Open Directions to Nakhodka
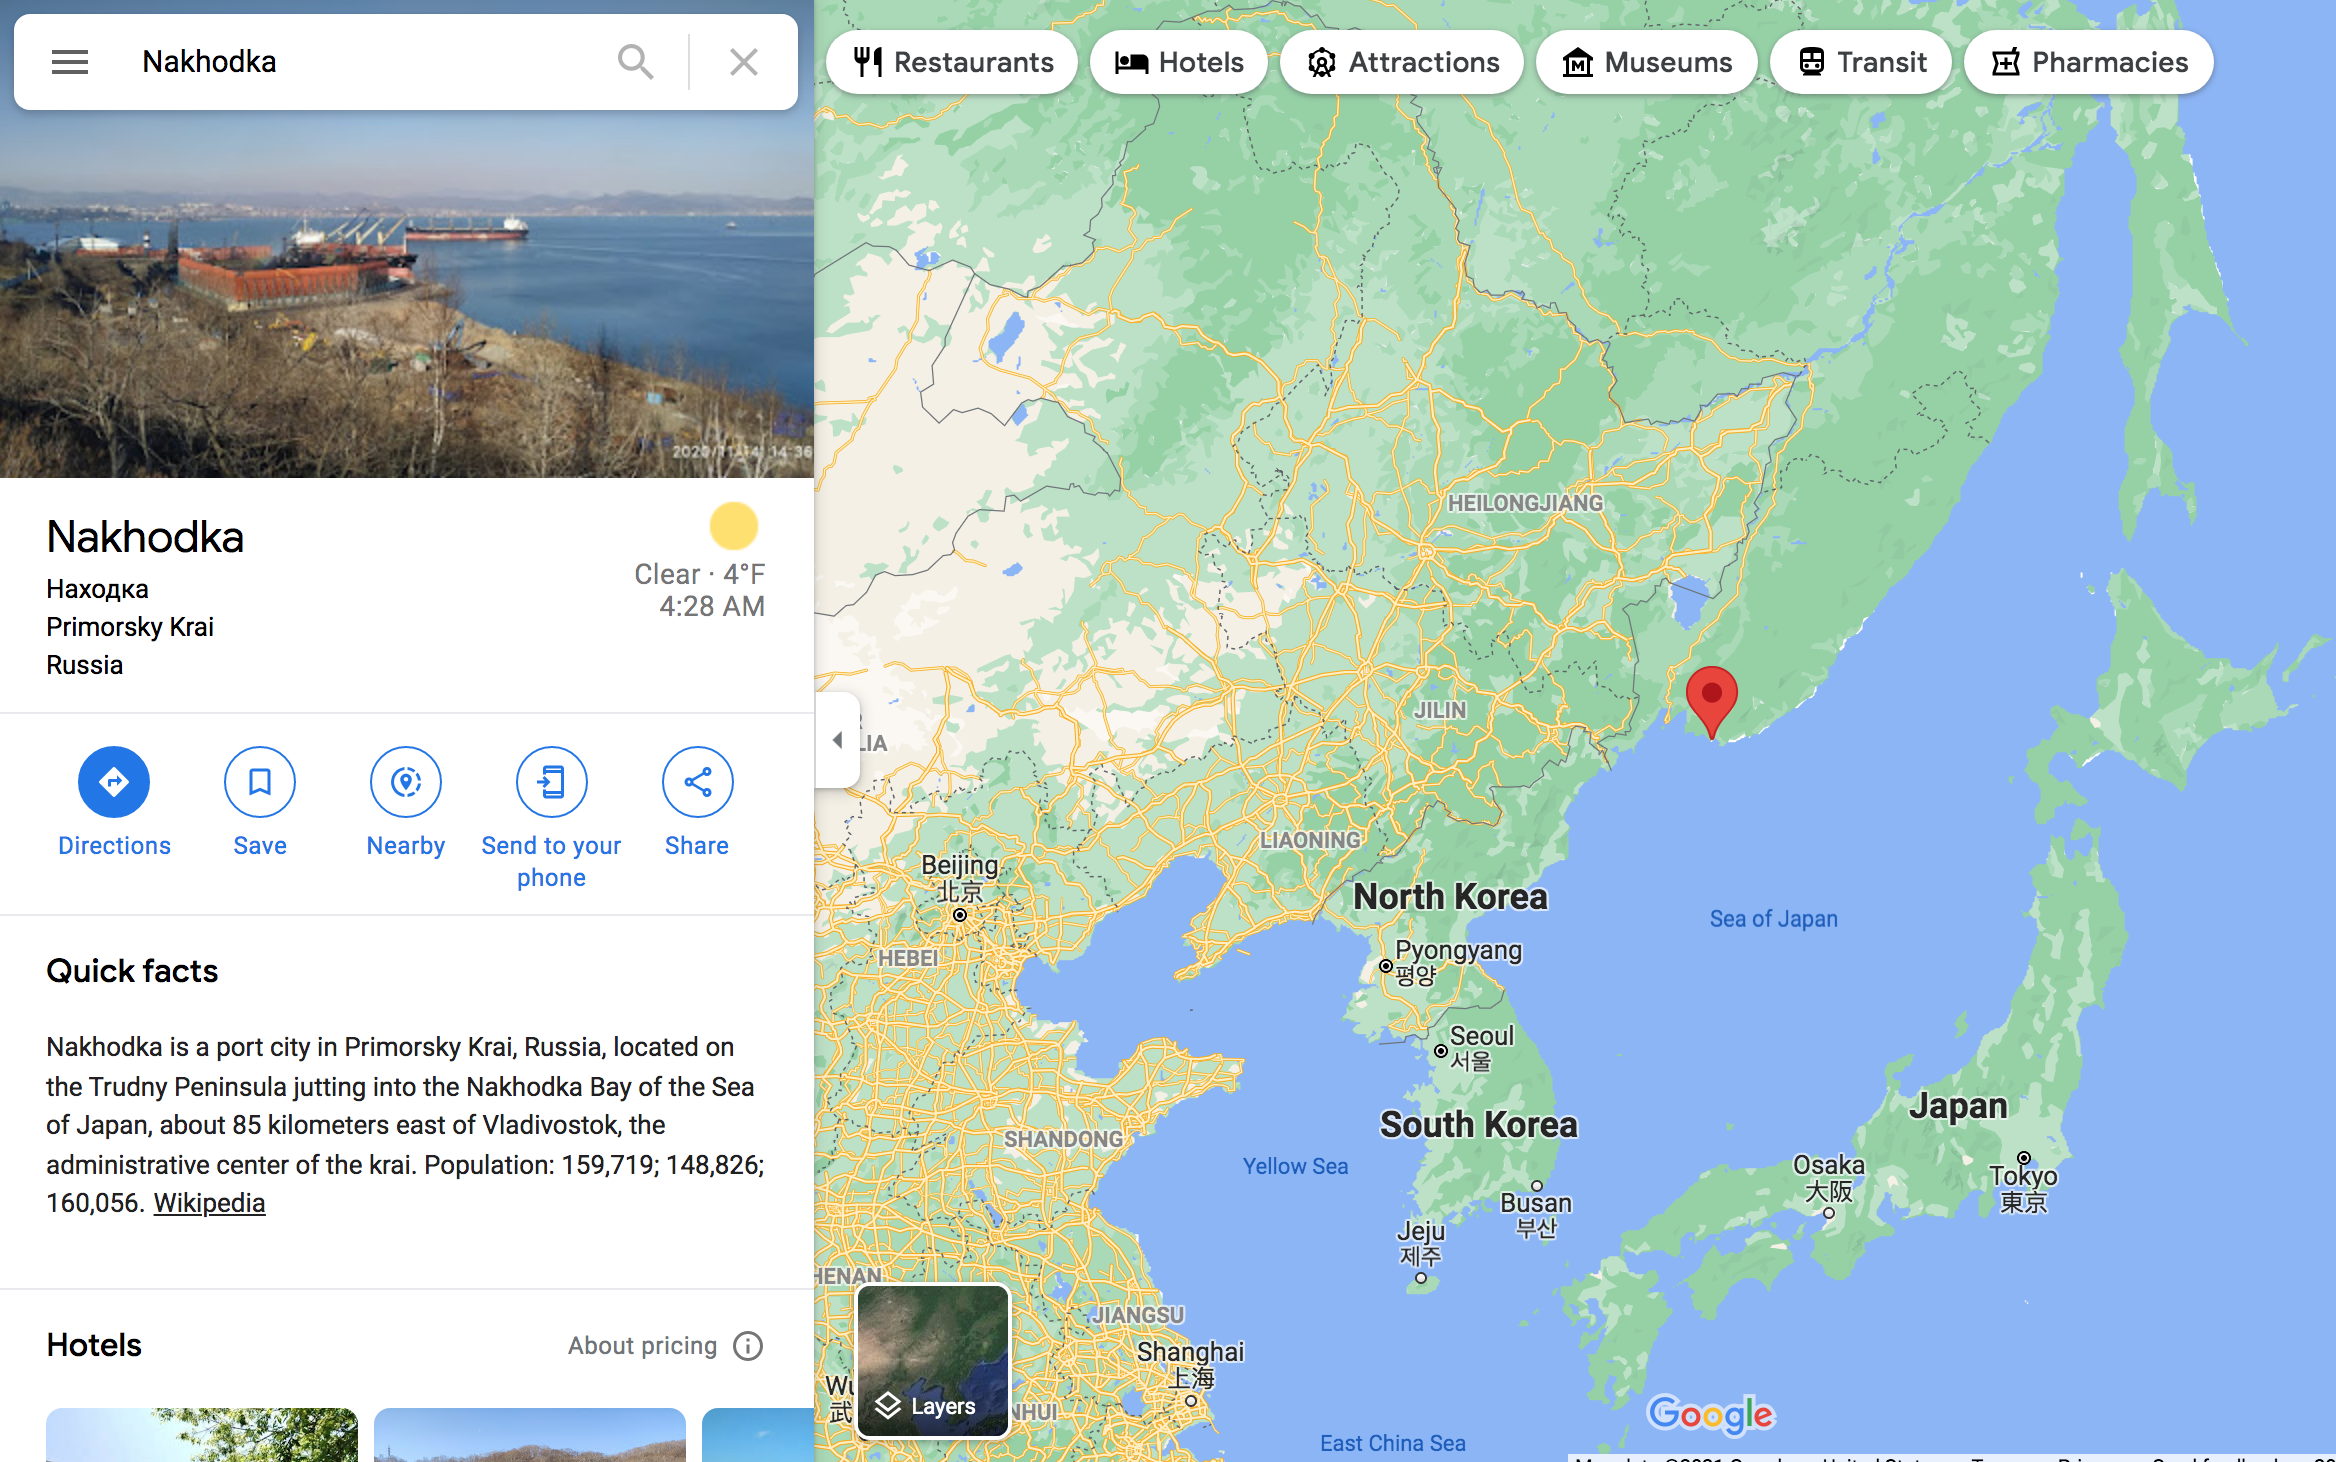Viewport: 2336px width, 1462px height. click(114, 782)
